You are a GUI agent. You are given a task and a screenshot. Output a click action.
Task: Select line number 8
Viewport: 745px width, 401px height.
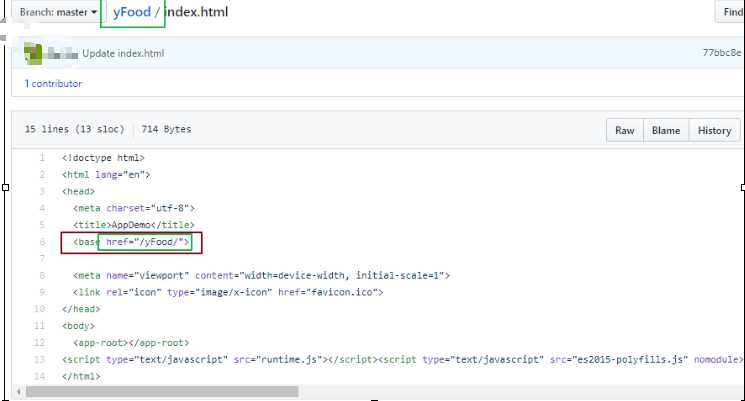[x=42, y=276]
